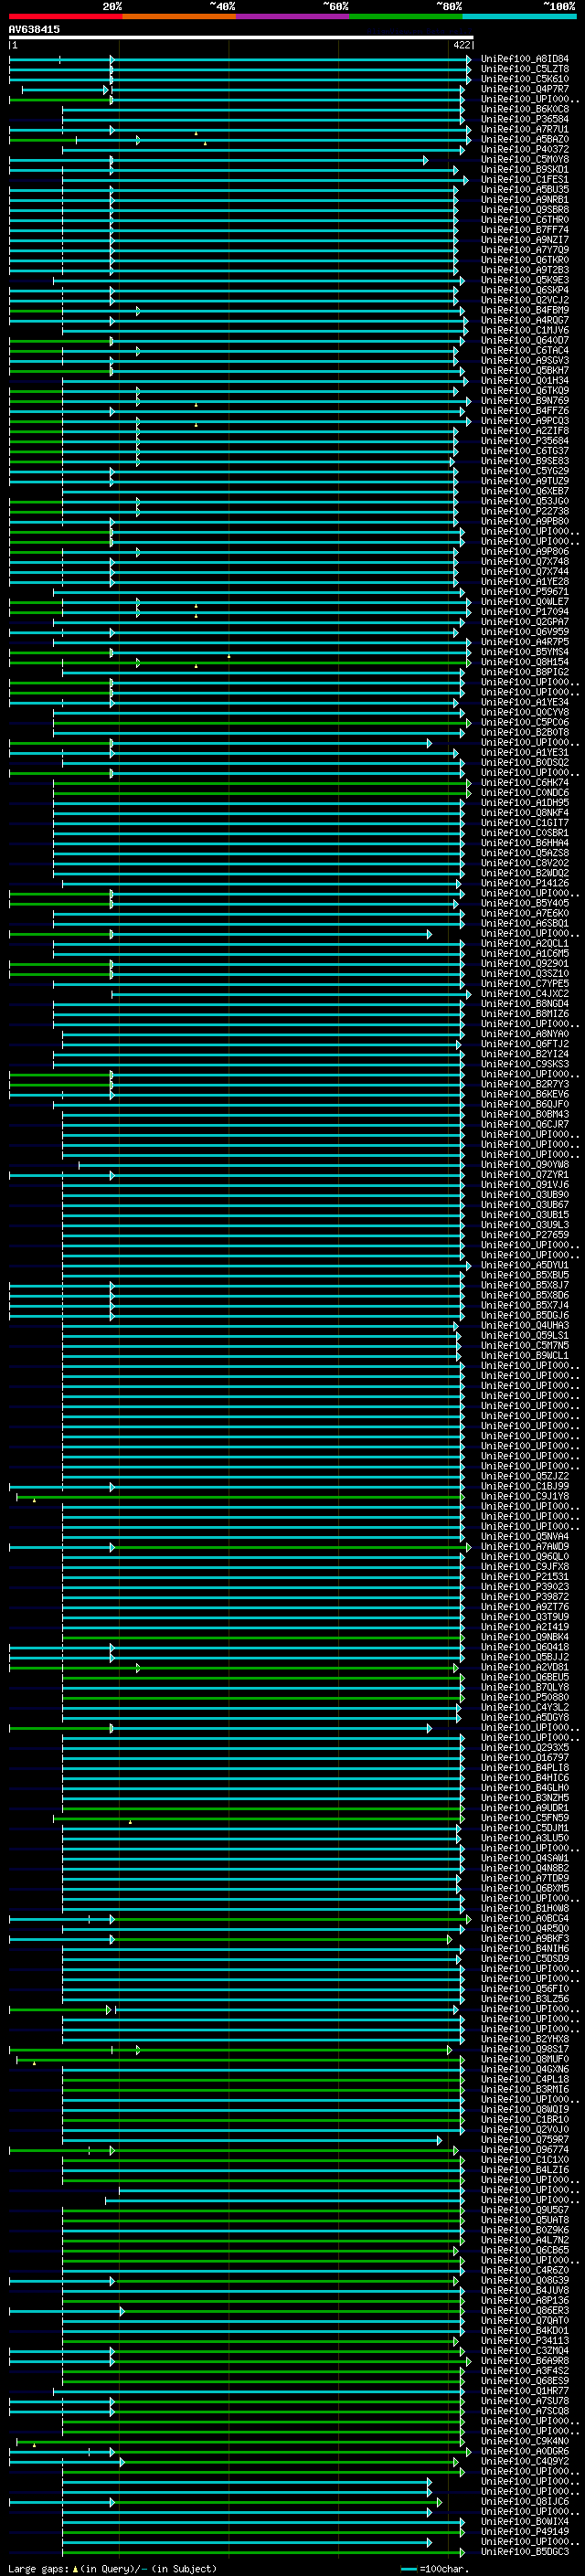The image size is (585, 2576).
Task: Open hit UniRef100_P34113
Action: (x=524, y=2340)
